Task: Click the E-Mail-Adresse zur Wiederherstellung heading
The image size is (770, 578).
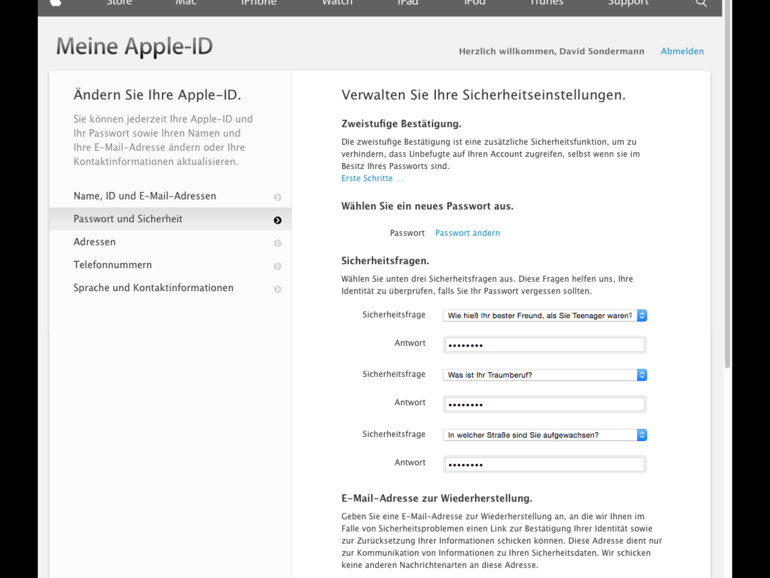Action: coord(437,498)
